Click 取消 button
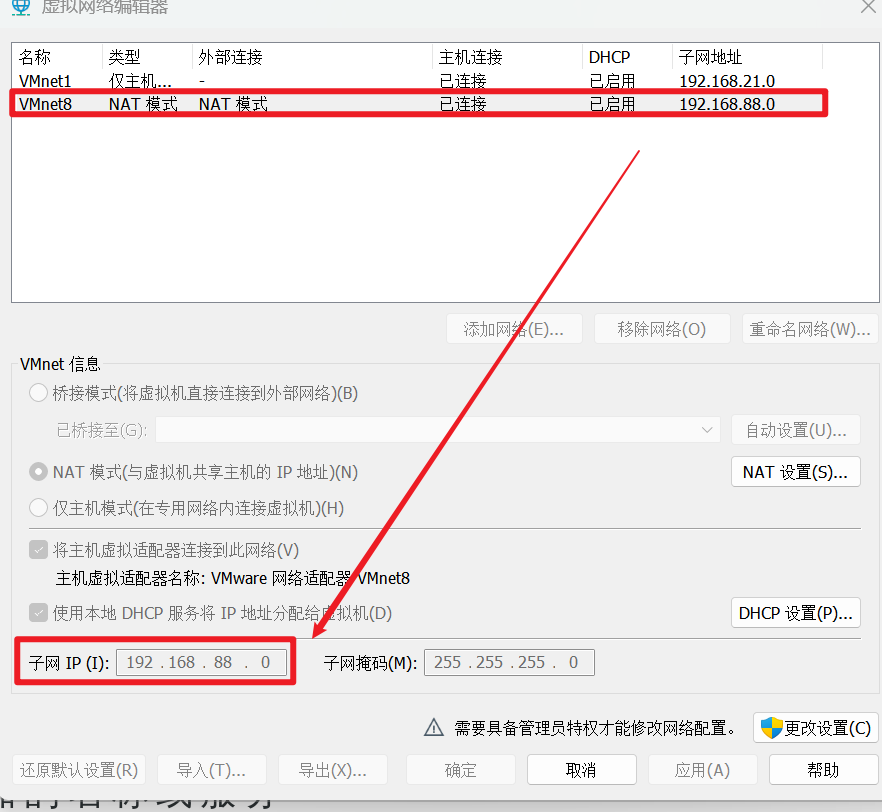This screenshot has height=812, width=882. [x=582, y=770]
